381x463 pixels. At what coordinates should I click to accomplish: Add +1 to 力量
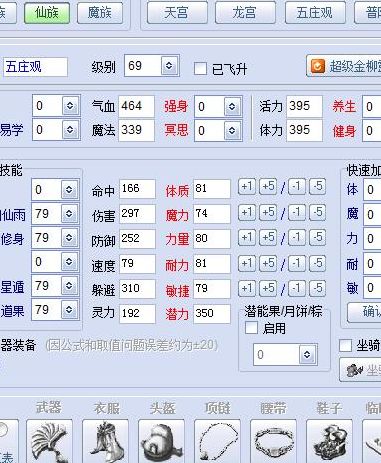247,238
